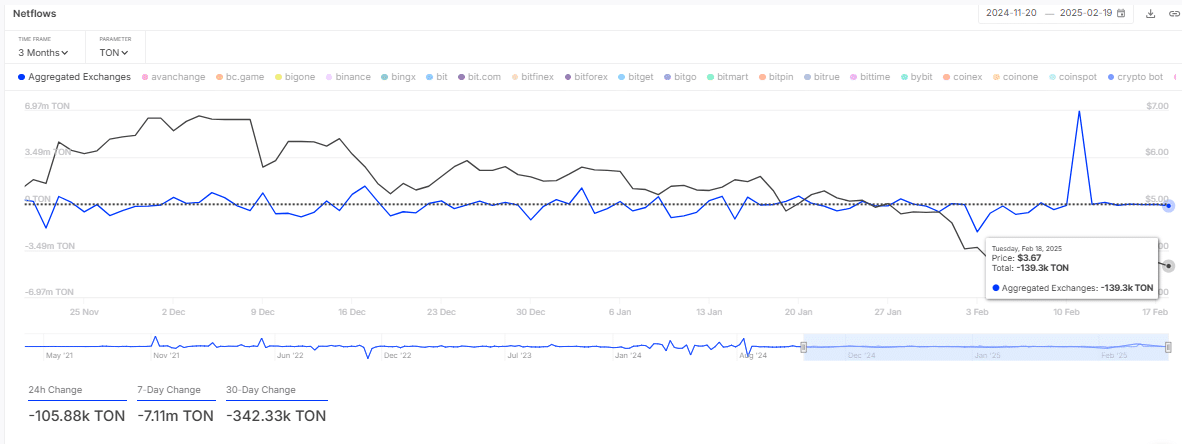The image size is (1182, 444).
Task: Click the start date 2024-11-20 field
Action: [x=1011, y=13]
